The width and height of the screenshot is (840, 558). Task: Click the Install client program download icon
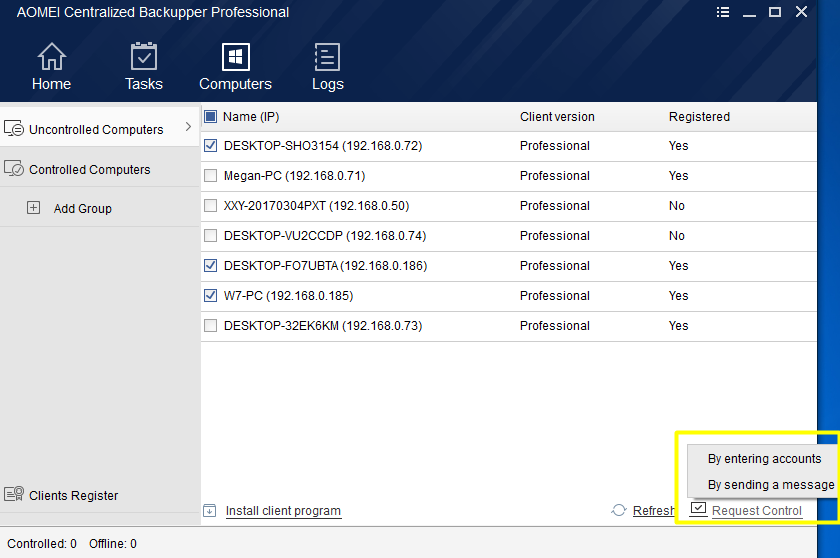click(210, 511)
